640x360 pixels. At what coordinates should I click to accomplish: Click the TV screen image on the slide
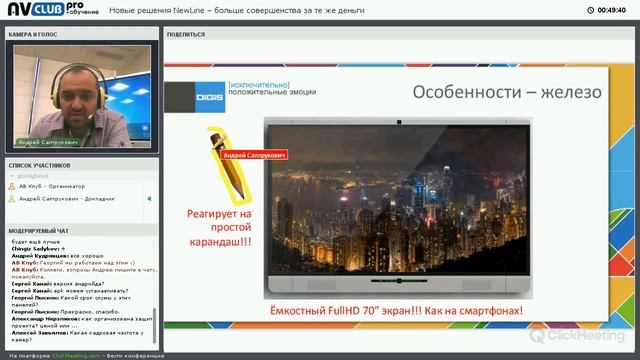(399, 200)
